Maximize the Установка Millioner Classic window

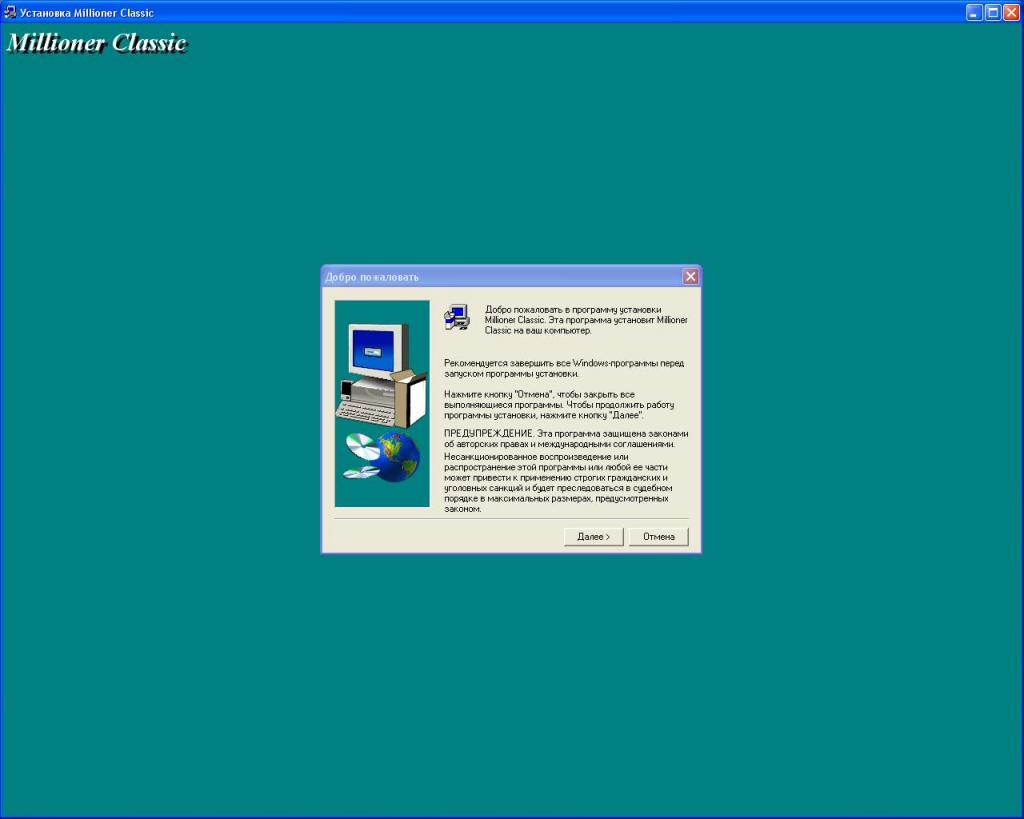(993, 13)
